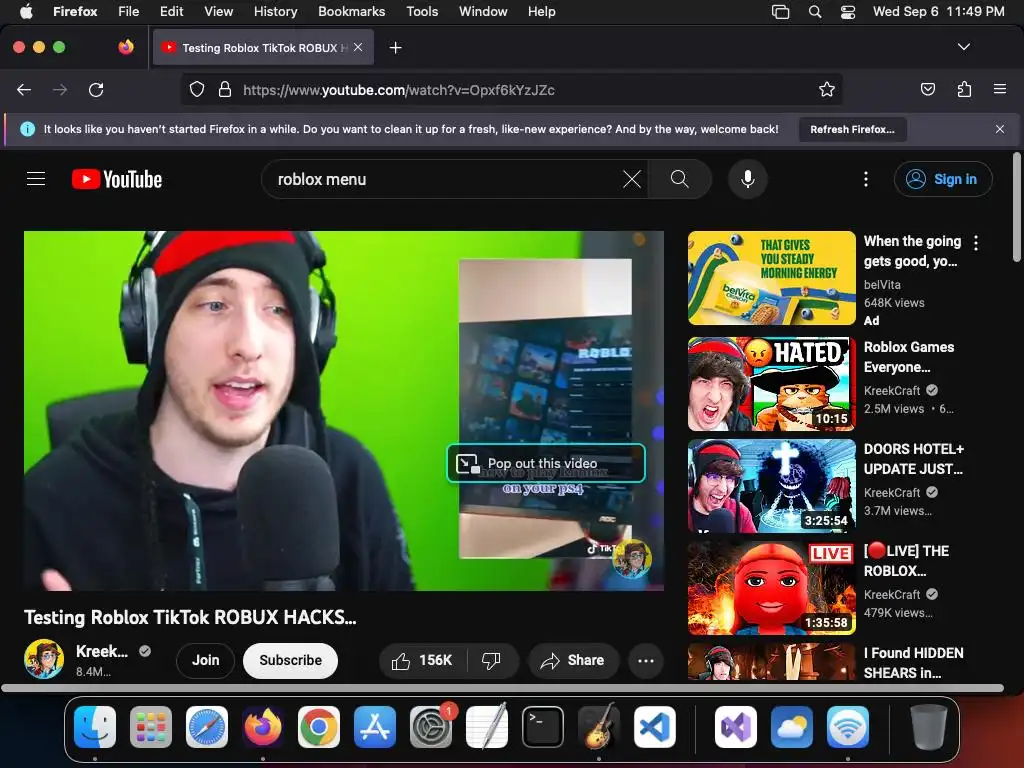The image size is (1024, 768).
Task: Click the Firefox URL address bar
Action: point(511,89)
